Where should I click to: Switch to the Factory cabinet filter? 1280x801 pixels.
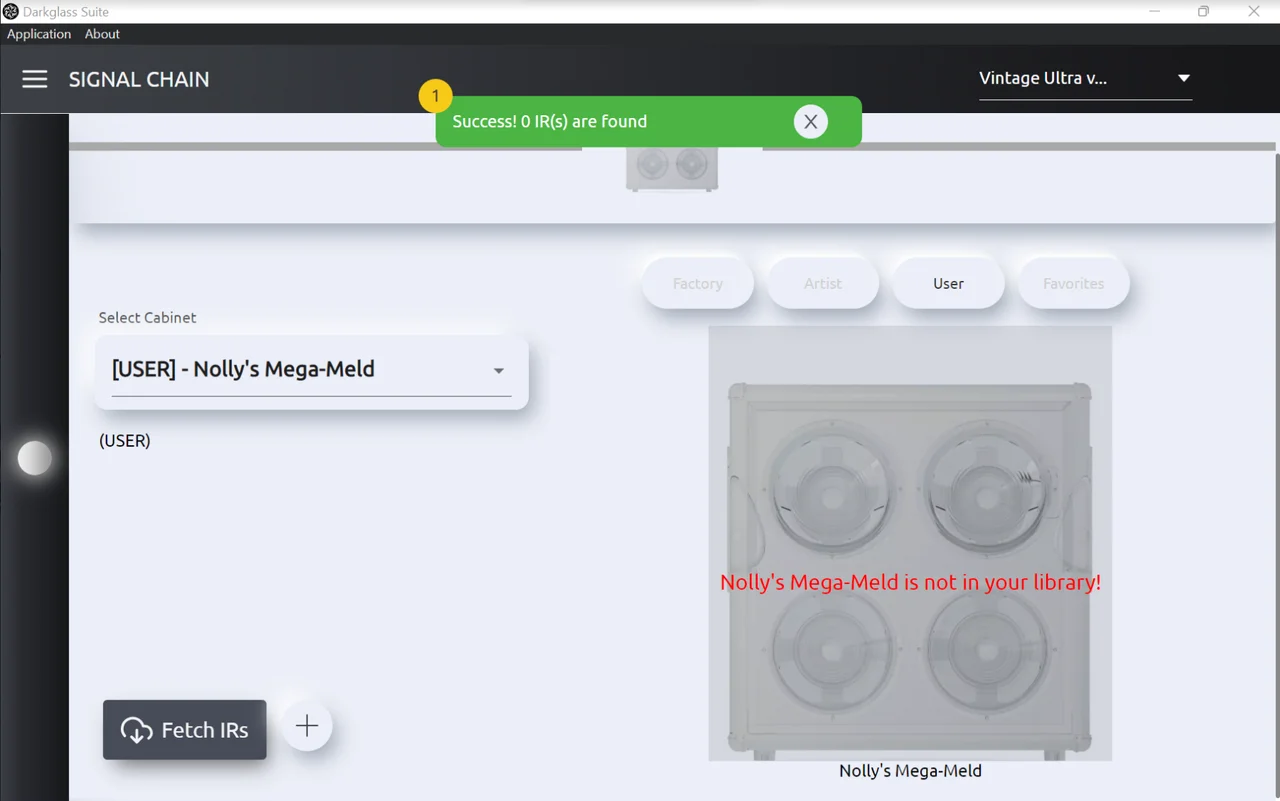click(697, 284)
